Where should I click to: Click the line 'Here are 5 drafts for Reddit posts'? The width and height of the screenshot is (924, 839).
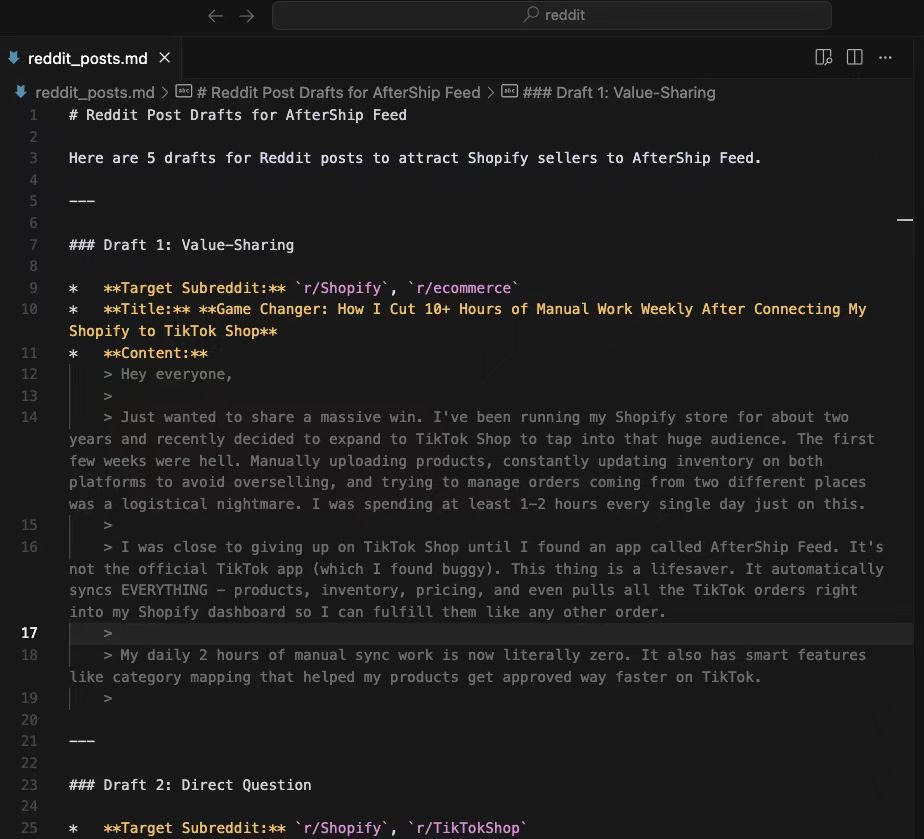point(415,158)
